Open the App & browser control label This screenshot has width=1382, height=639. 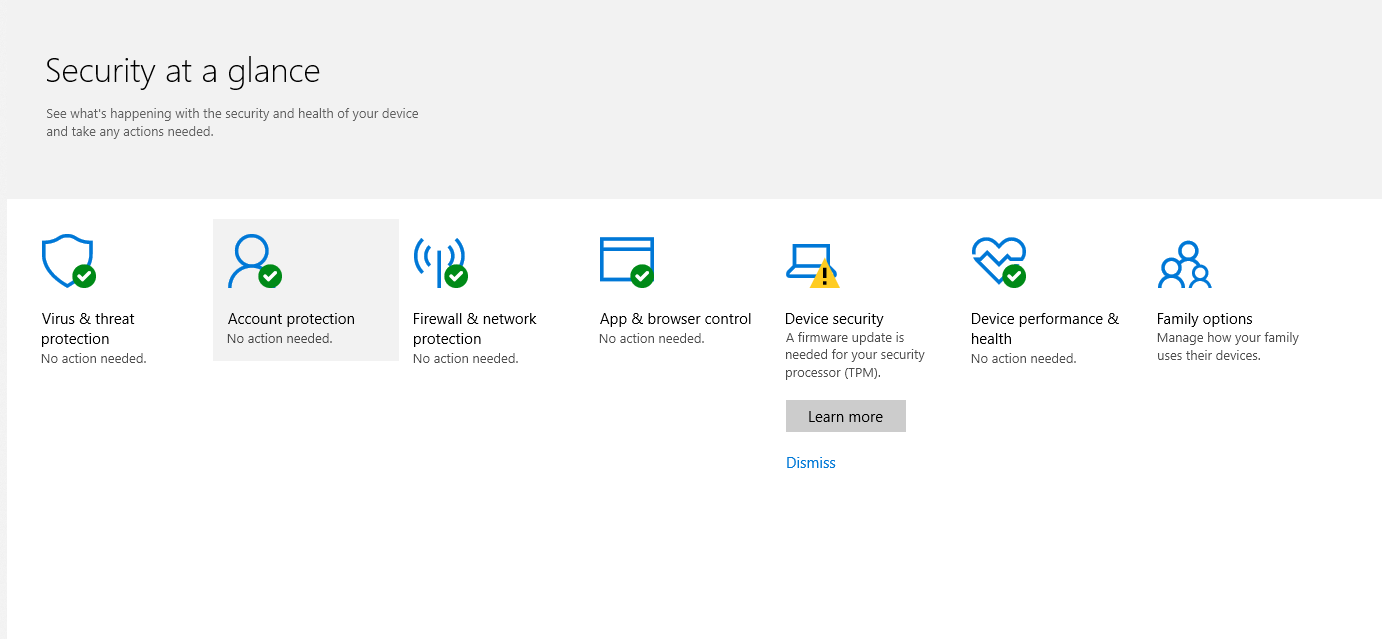(675, 319)
